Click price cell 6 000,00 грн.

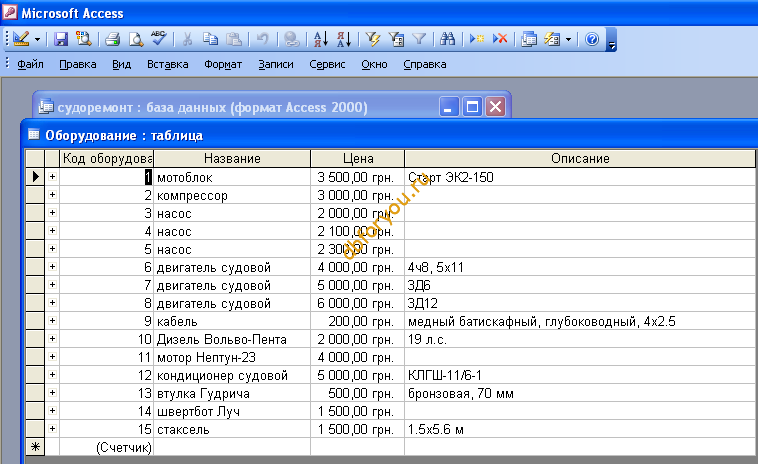tap(358, 303)
